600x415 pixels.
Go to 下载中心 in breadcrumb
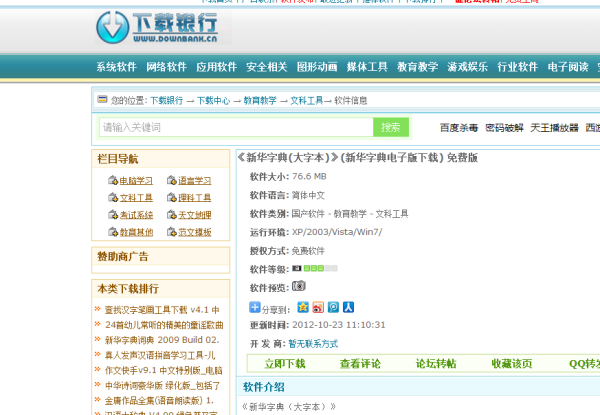coord(214,101)
